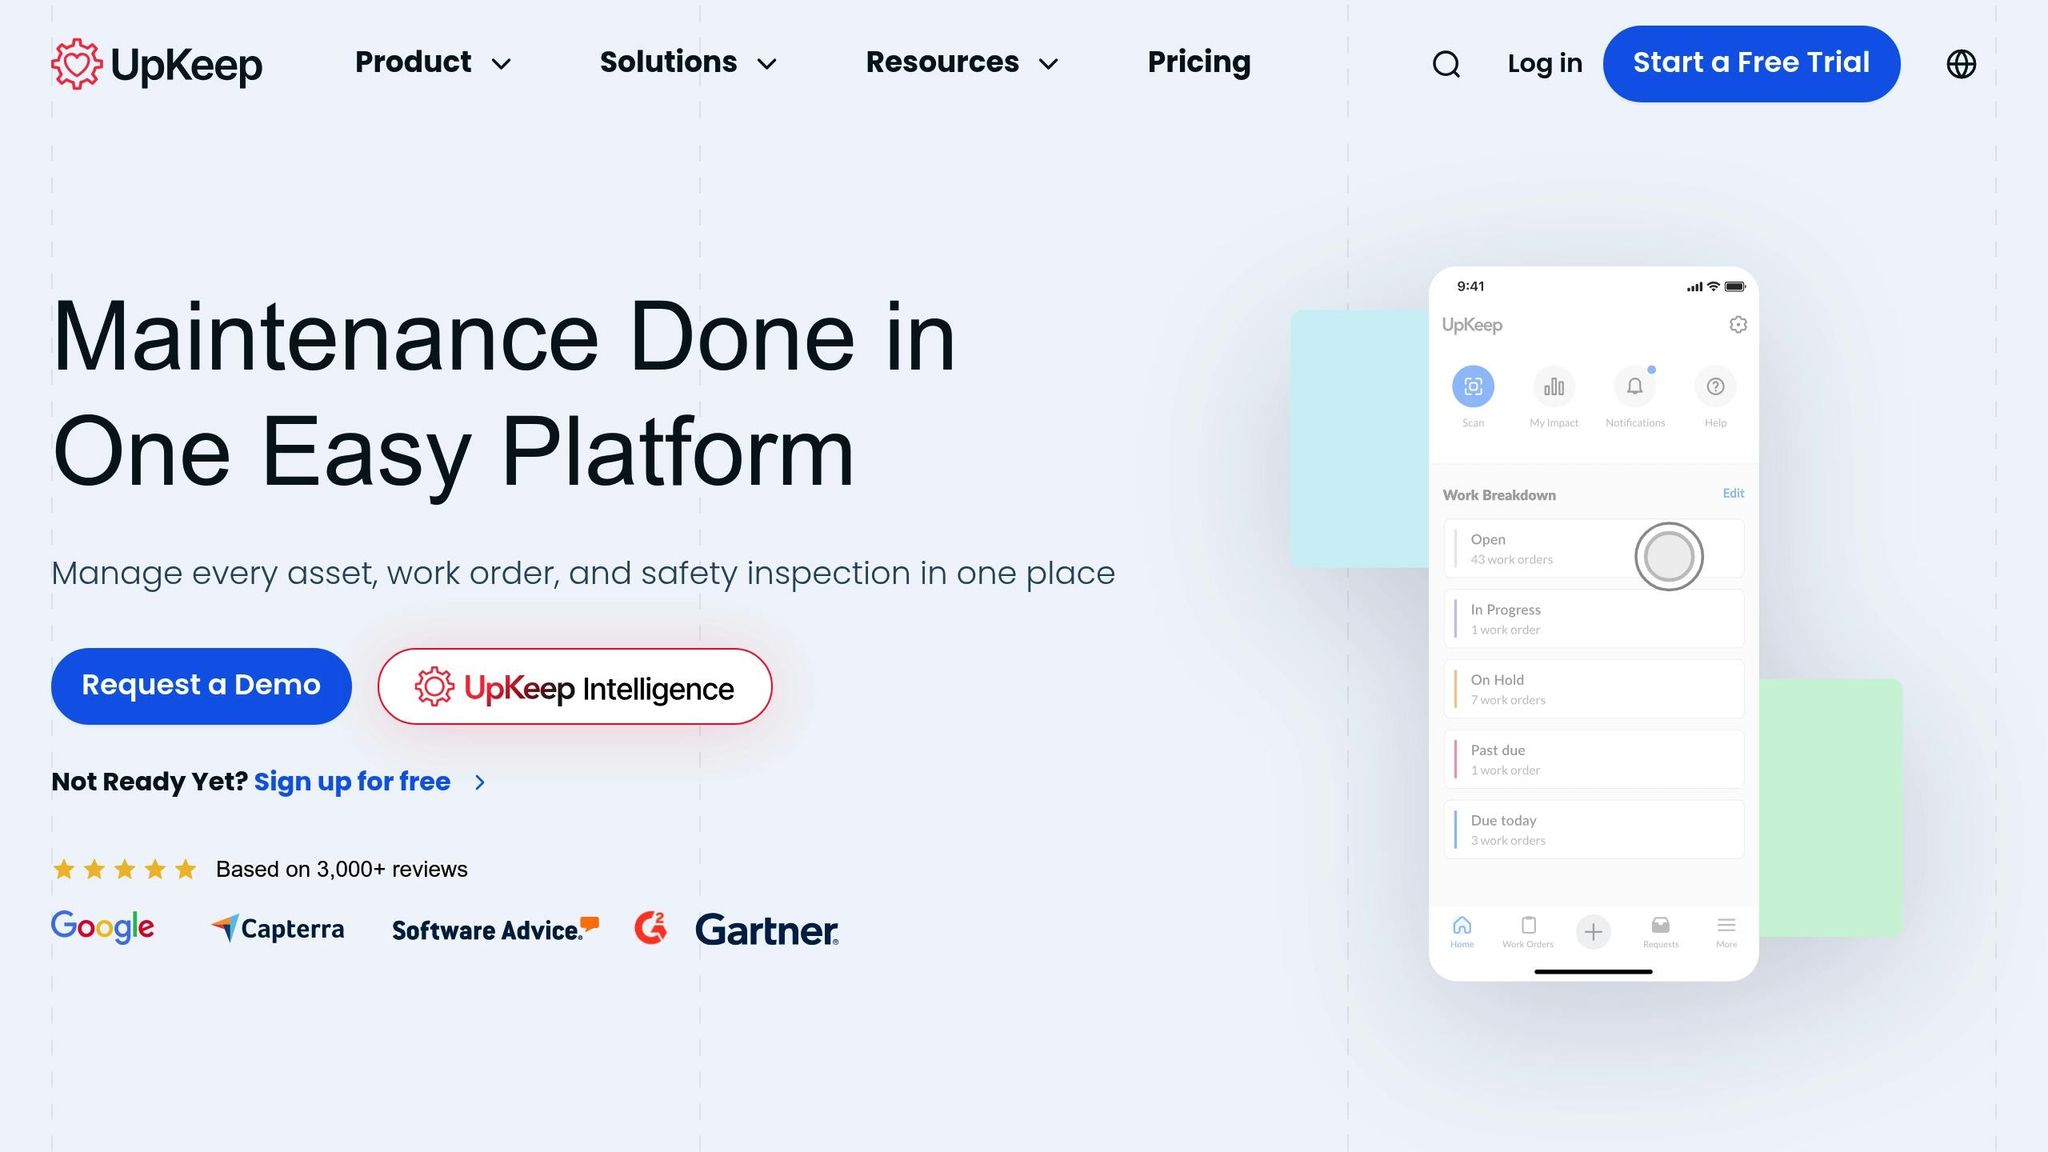Image resolution: width=2048 pixels, height=1152 pixels.
Task: Tap the Open work orders card
Action: (1540, 549)
